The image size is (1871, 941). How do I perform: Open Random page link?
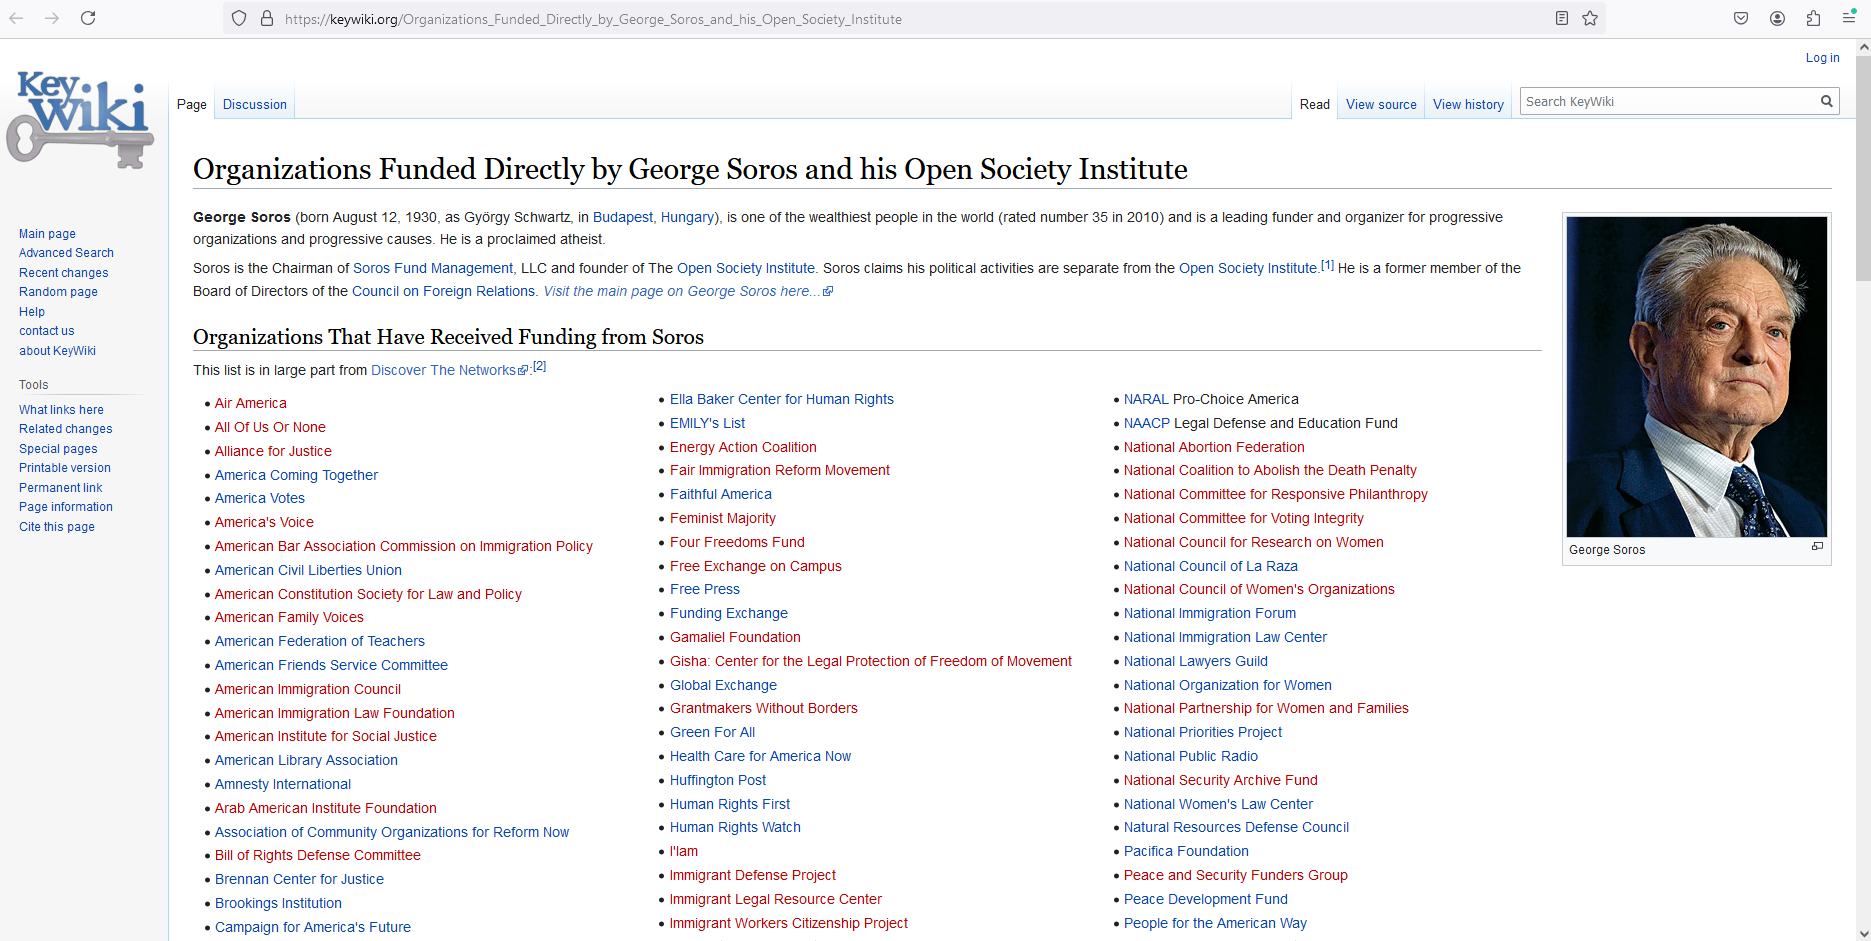(x=58, y=292)
